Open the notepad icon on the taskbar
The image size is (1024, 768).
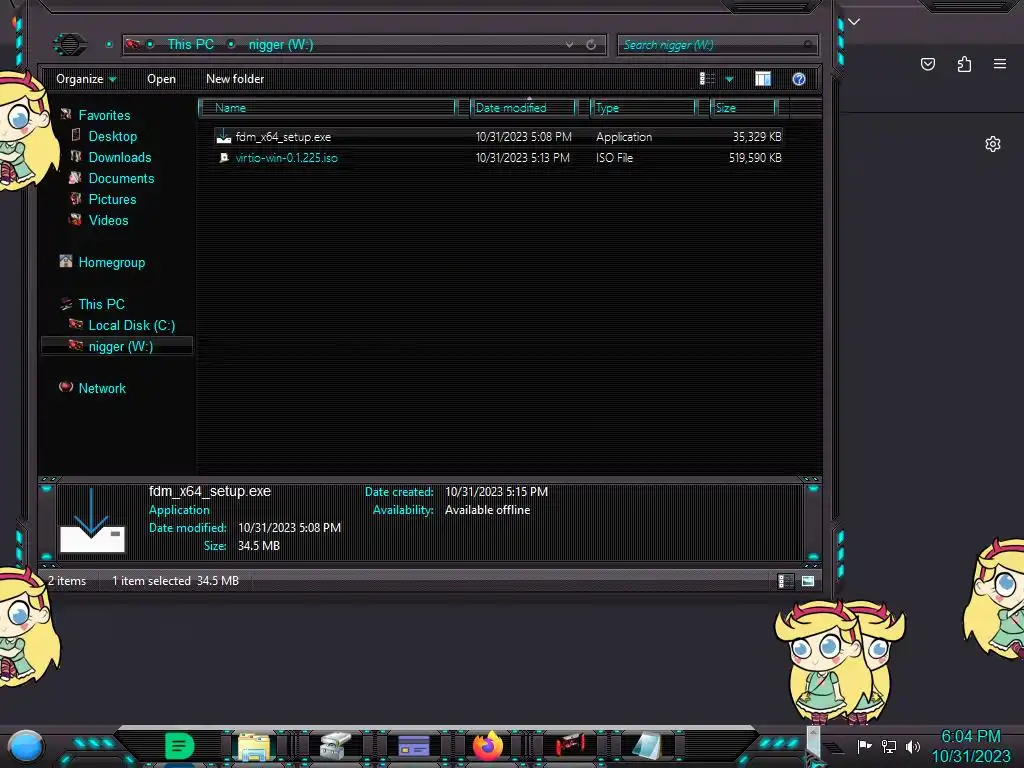click(647, 746)
